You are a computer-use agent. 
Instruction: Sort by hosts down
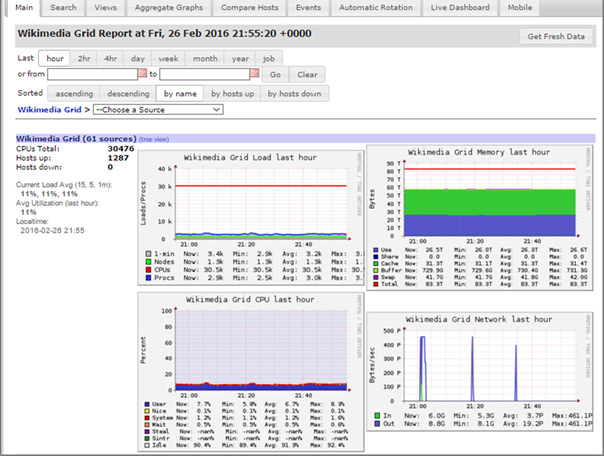(294, 94)
